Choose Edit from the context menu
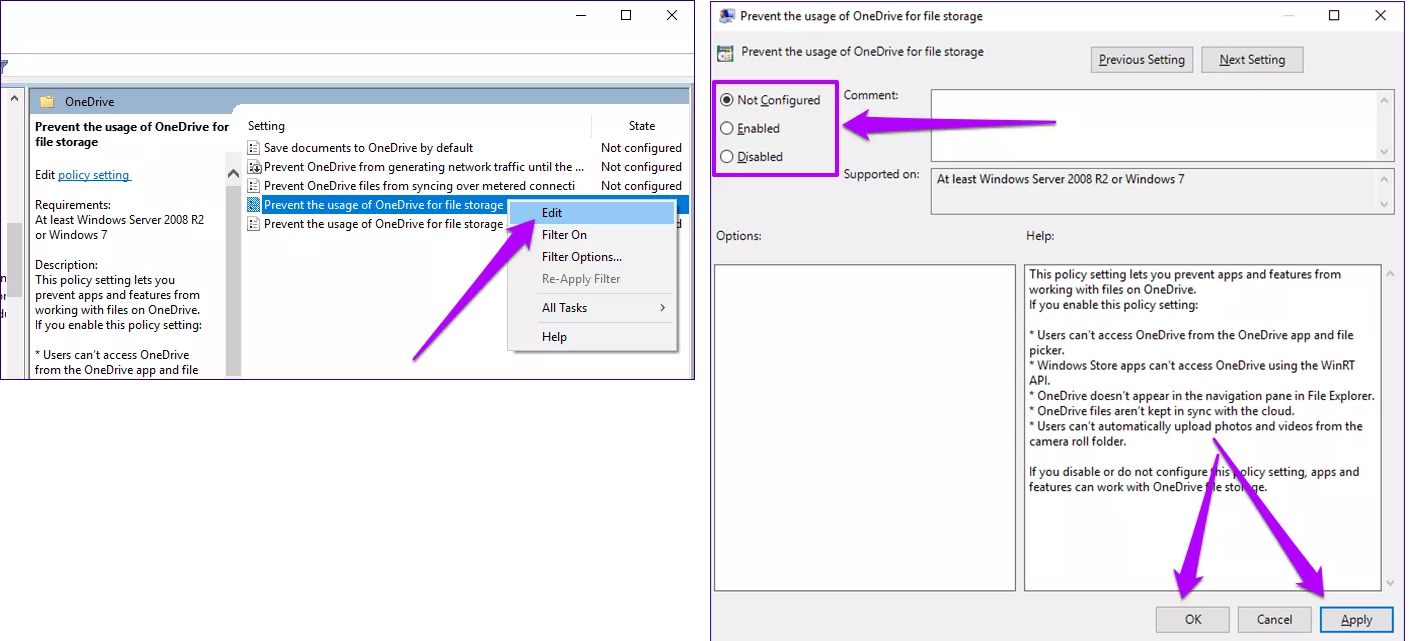 (592, 213)
